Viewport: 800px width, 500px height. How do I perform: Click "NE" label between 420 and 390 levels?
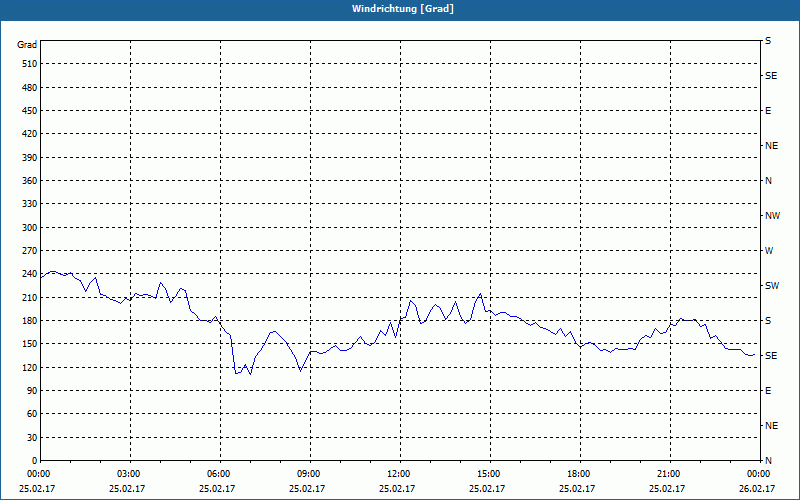pos(772,146)
